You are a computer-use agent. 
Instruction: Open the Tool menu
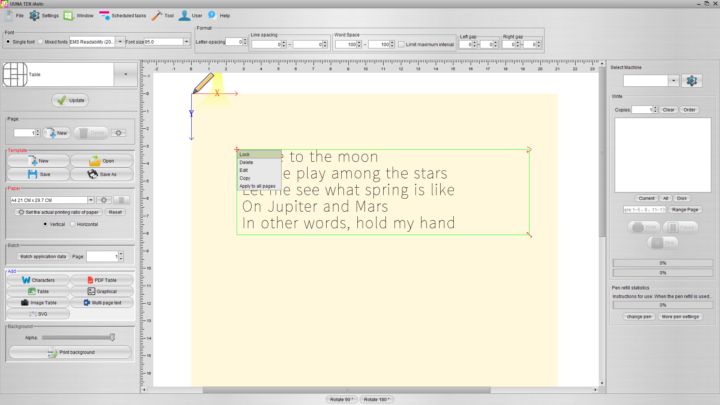click(163, 16)
